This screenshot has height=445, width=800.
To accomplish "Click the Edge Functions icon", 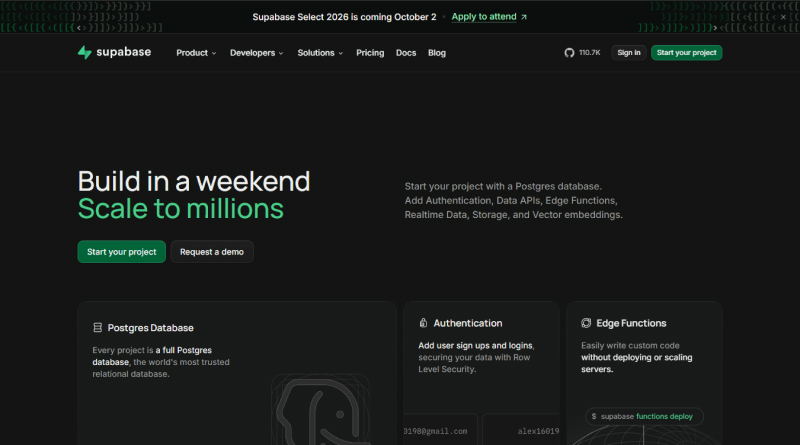I will pos(586,323).
